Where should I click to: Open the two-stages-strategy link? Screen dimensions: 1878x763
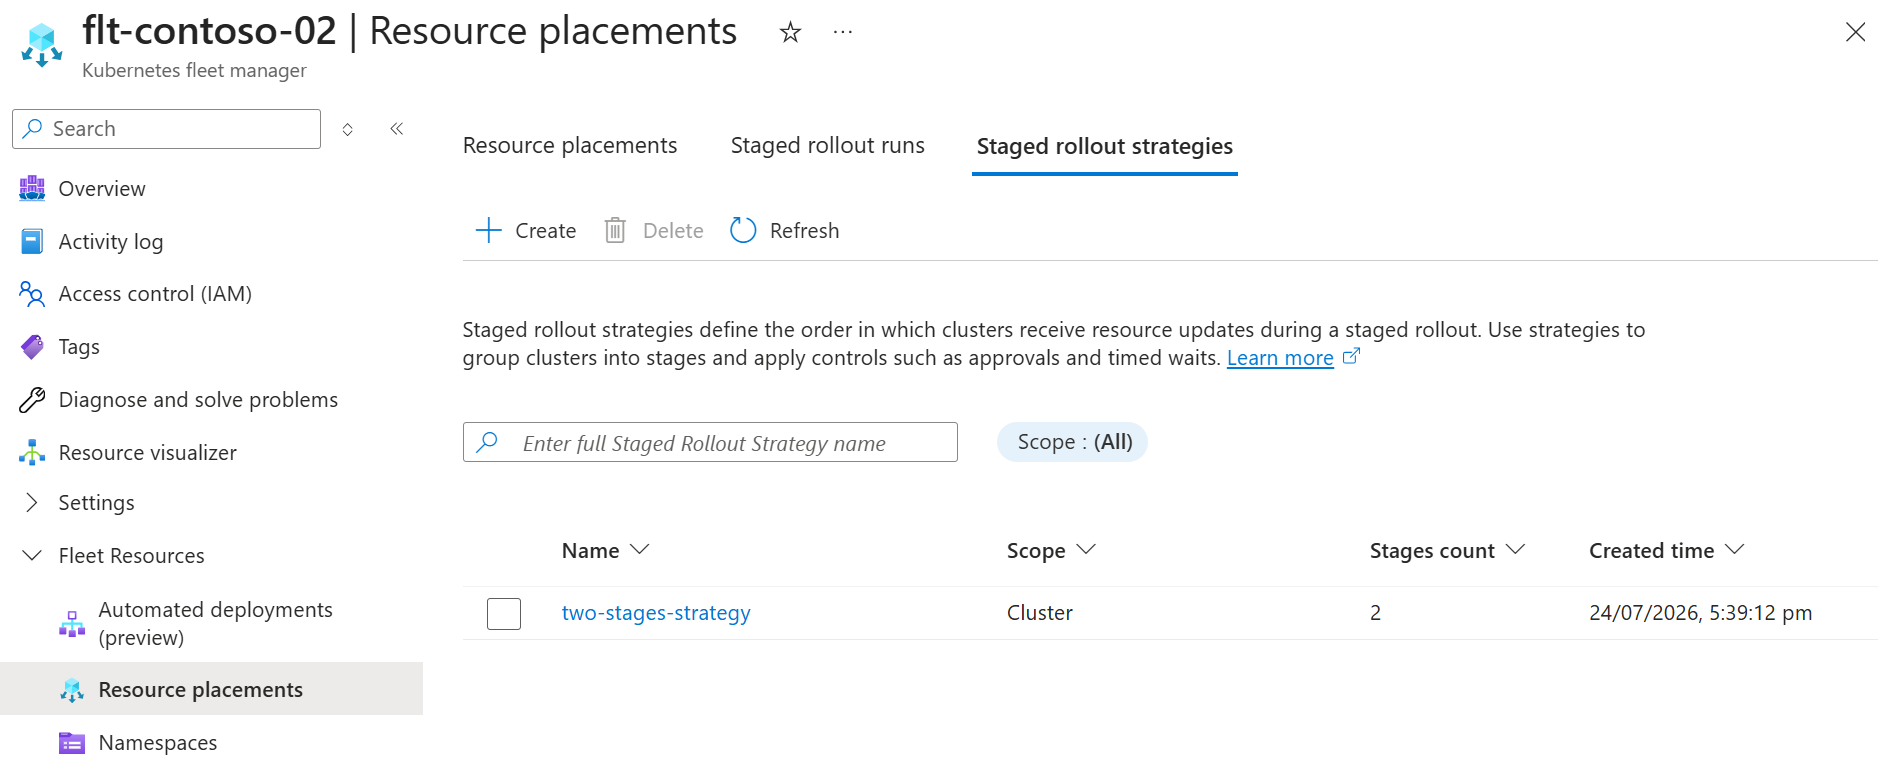(656, 613)
